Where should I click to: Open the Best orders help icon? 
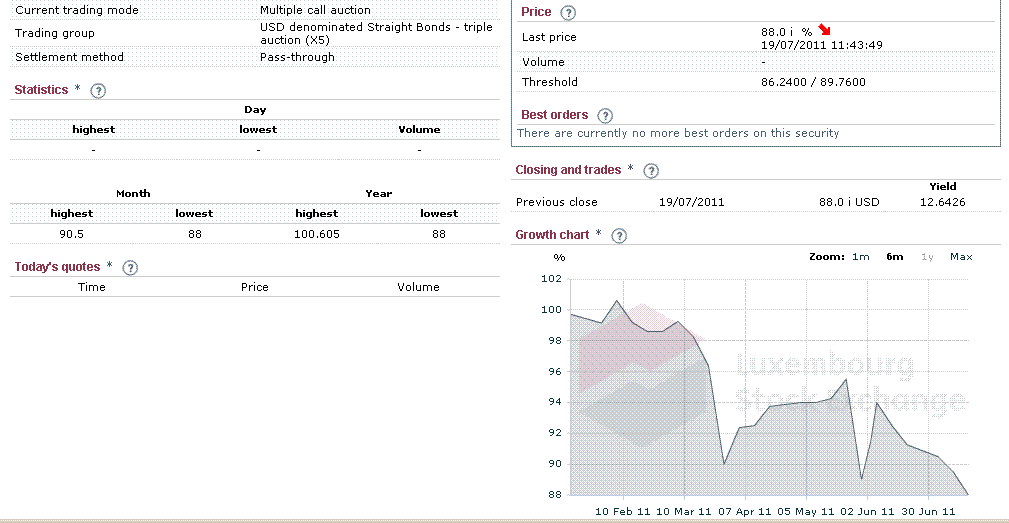(604, 116)
